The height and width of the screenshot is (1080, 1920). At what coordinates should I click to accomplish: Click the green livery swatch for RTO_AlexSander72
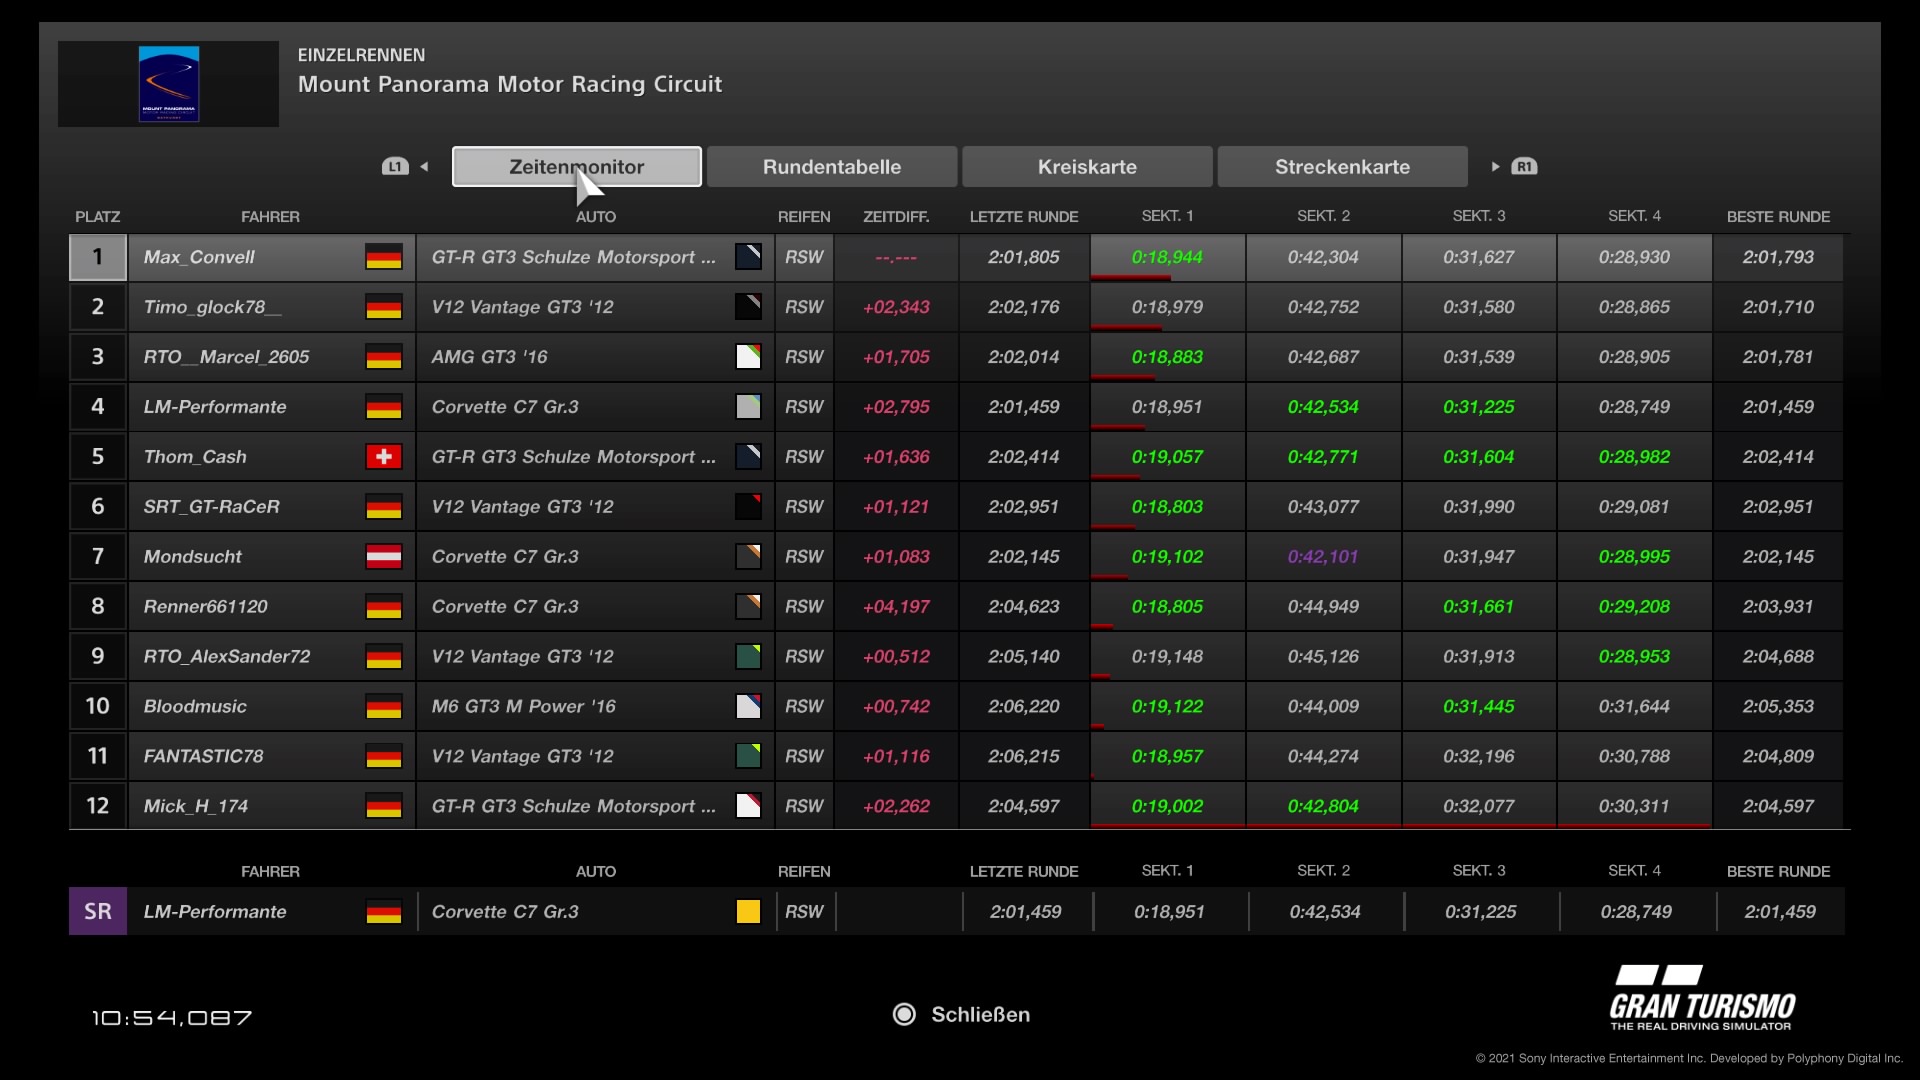(x=748, y=657)
